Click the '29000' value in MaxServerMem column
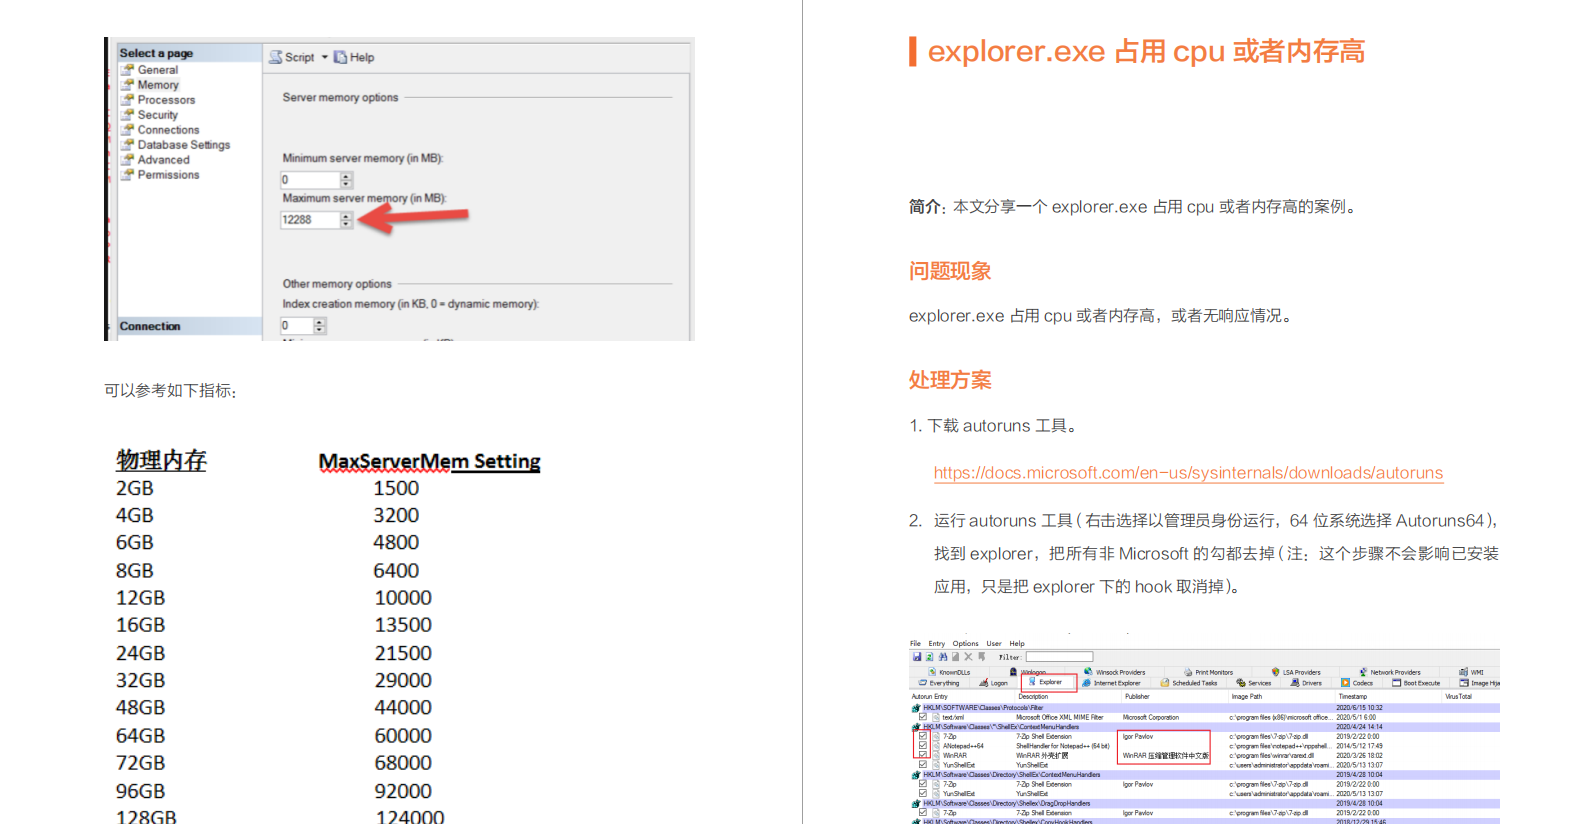 pyautogui.click(x=403, y=680)
